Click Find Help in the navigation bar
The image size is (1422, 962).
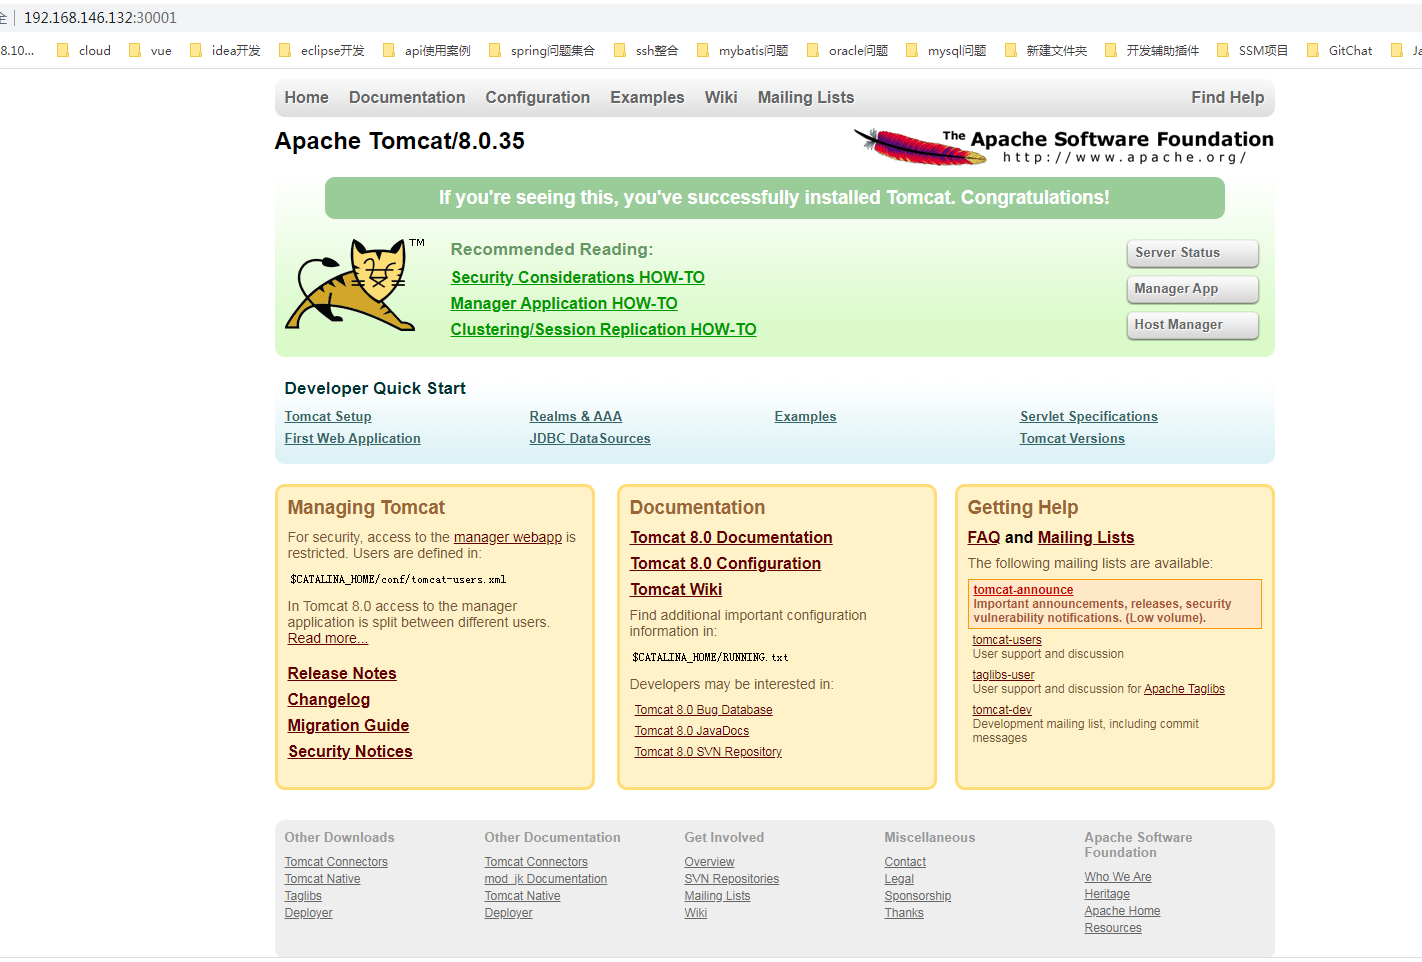1228,97
